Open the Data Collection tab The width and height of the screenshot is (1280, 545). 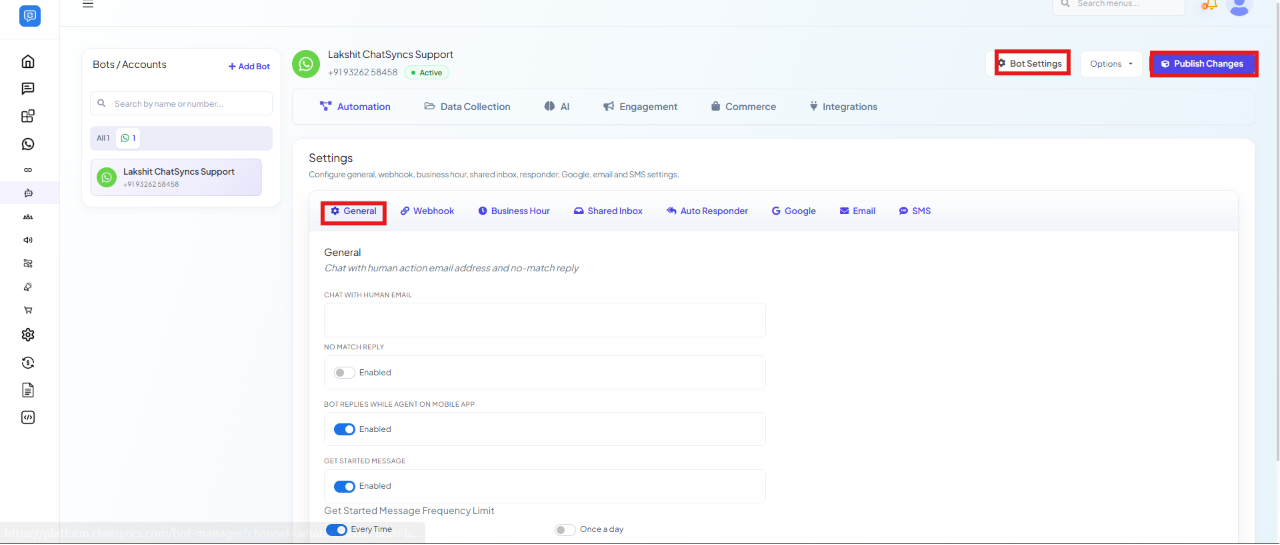(x=467, y=106)
